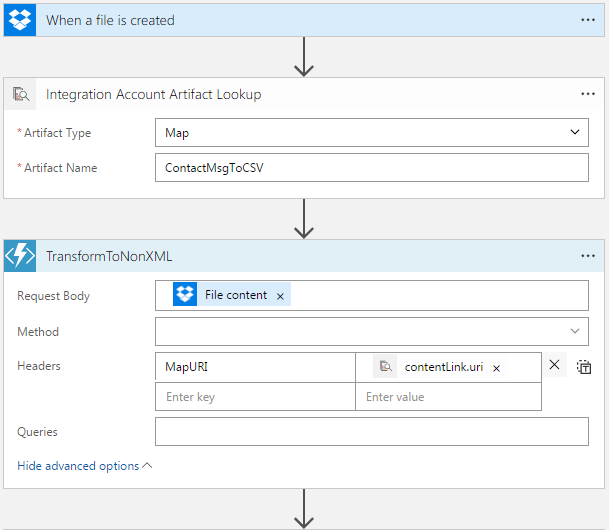Expand the Method dropdown

pos(372,331)
